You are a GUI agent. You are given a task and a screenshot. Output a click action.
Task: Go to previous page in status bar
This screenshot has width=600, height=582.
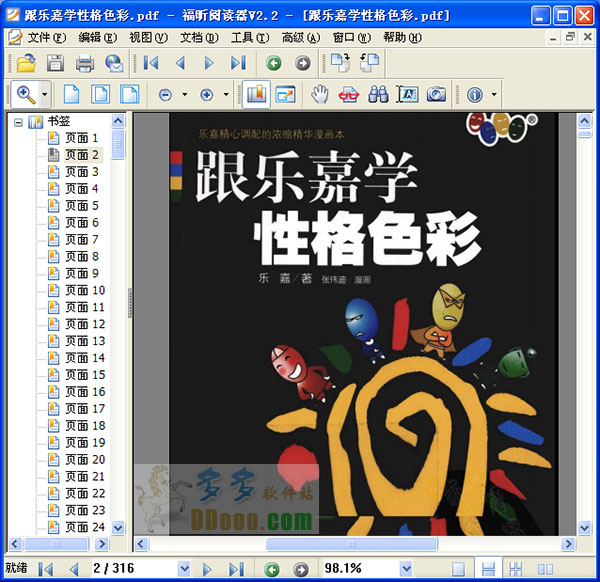pos(74,569)
